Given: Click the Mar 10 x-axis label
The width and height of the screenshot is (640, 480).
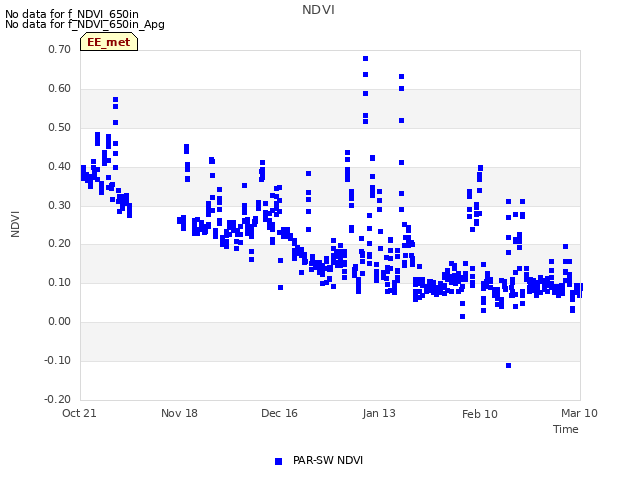Looking at the screenshot, I should [579, 413].
